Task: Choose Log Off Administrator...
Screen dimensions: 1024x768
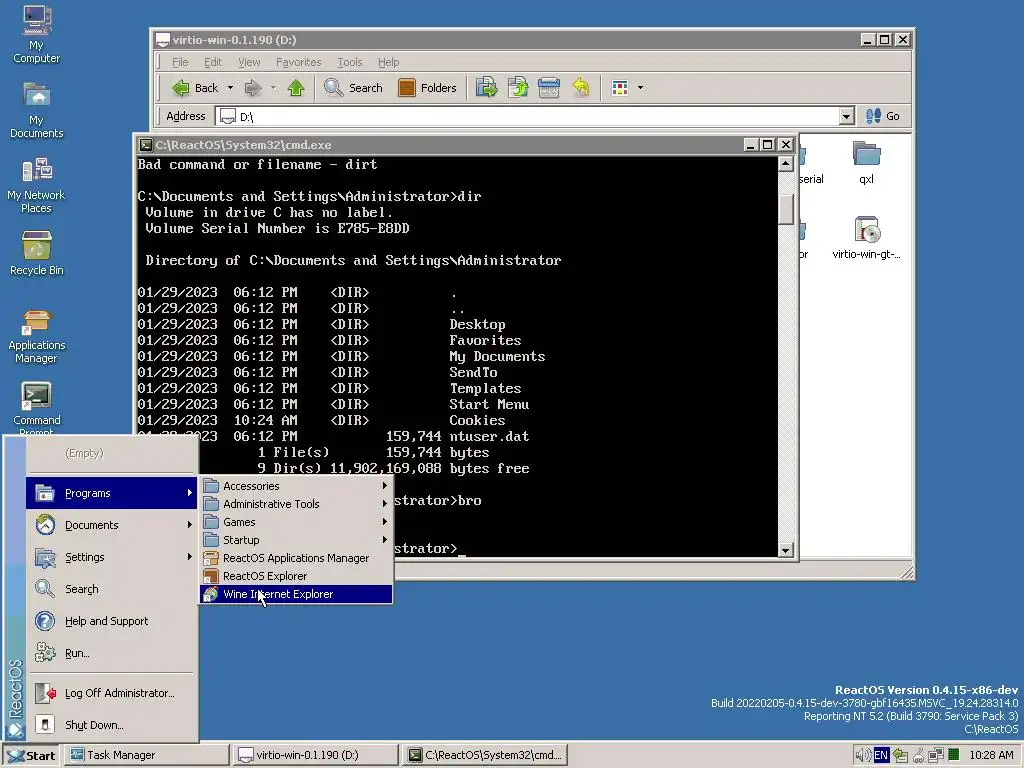Action: click(x=111, y=693)
